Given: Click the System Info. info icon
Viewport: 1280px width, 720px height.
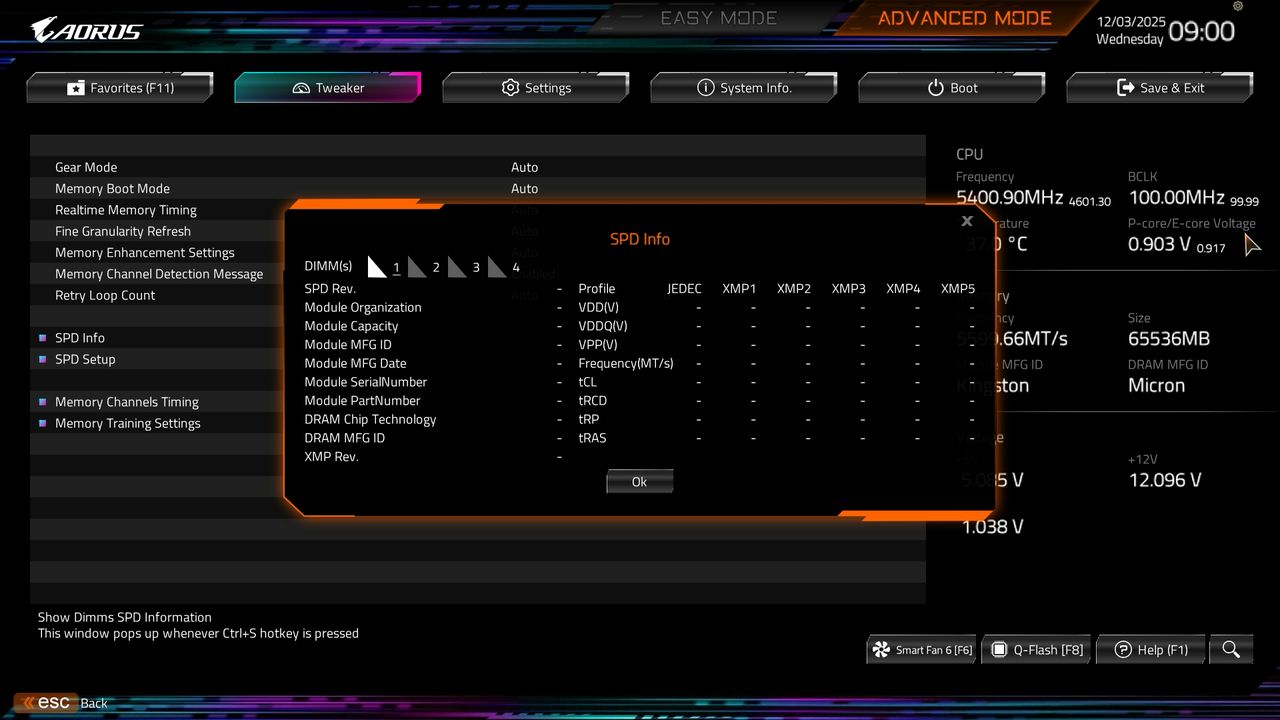Looking at the screenshot, I should pos(706,88).
